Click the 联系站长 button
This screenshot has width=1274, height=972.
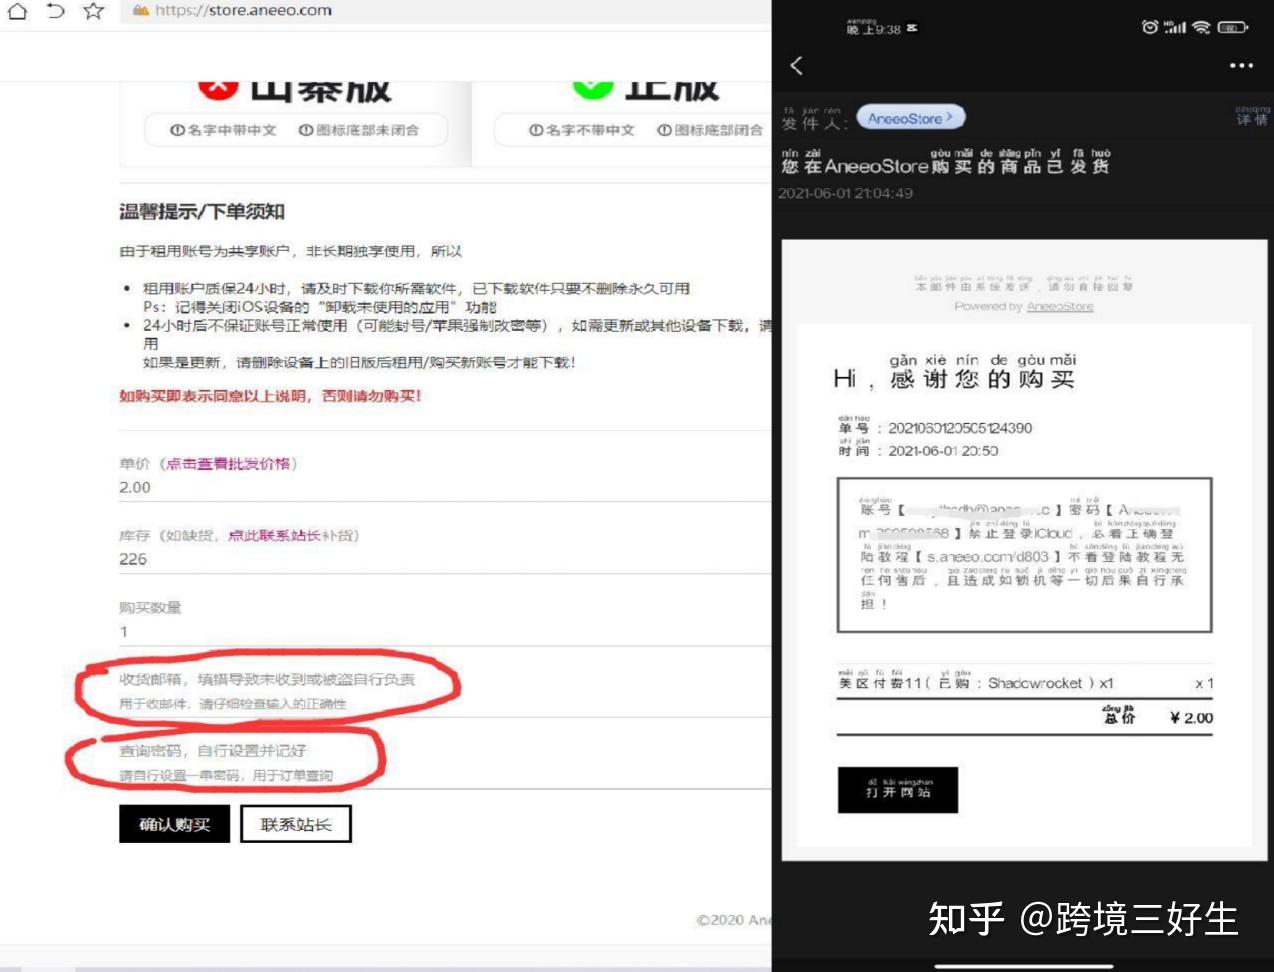click(x=296, y=824)
